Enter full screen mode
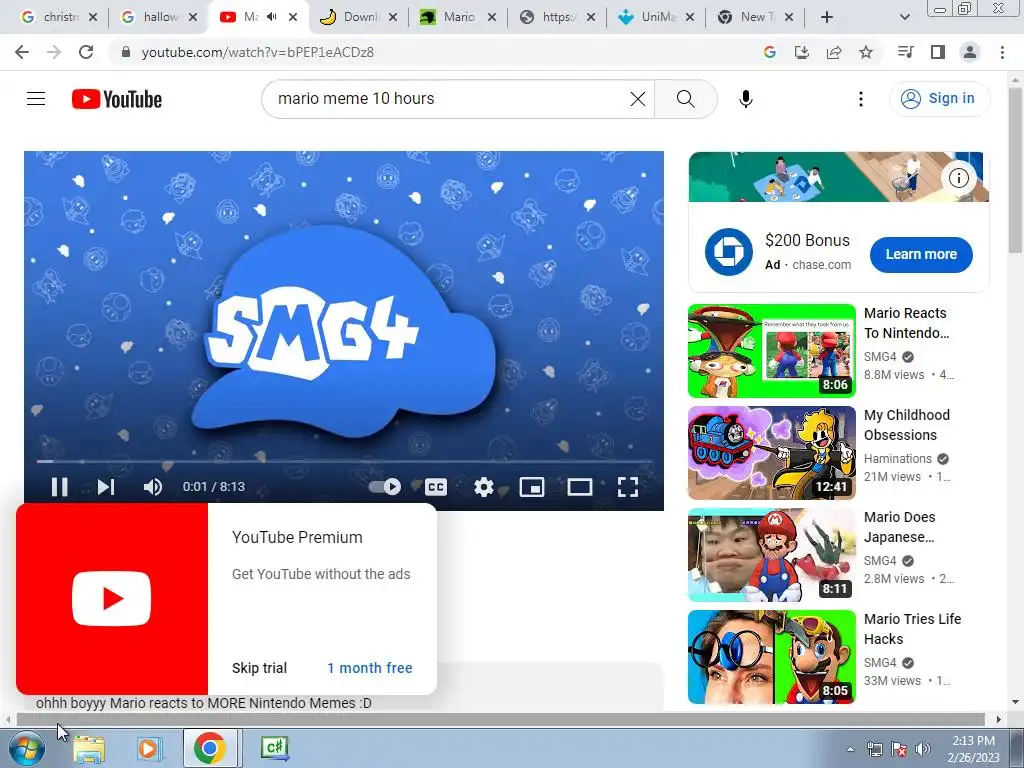Screen dimensions: 1024x768 coord(628,487)
